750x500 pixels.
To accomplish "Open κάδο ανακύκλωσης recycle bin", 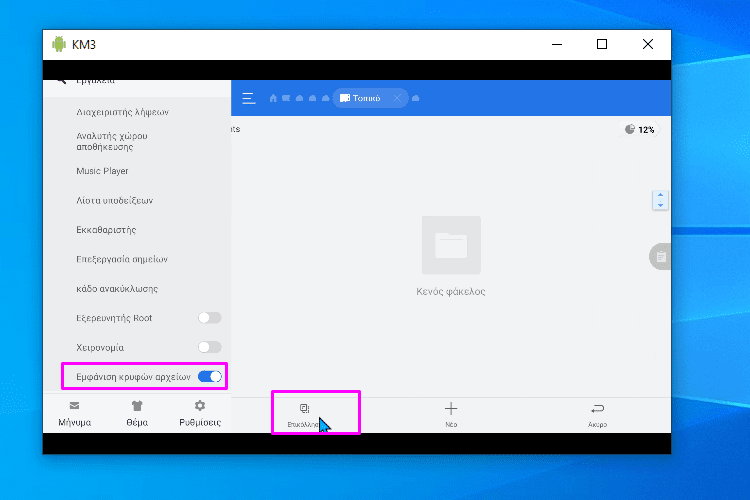I will (x=117, y=289).
